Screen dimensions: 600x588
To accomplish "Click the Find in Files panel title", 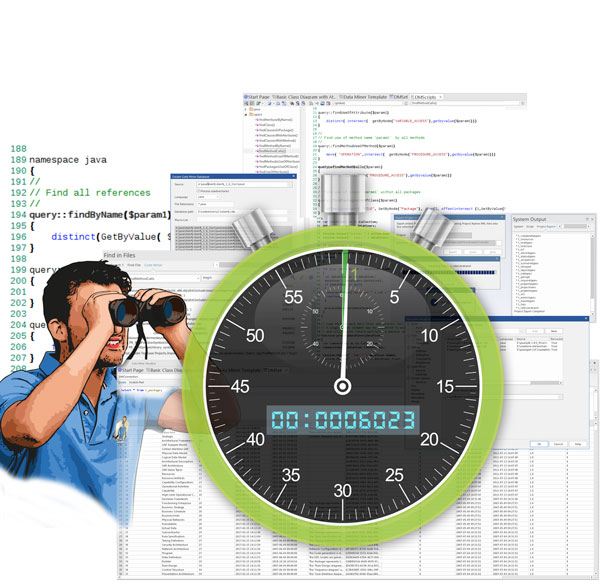I will click(120, 256).
